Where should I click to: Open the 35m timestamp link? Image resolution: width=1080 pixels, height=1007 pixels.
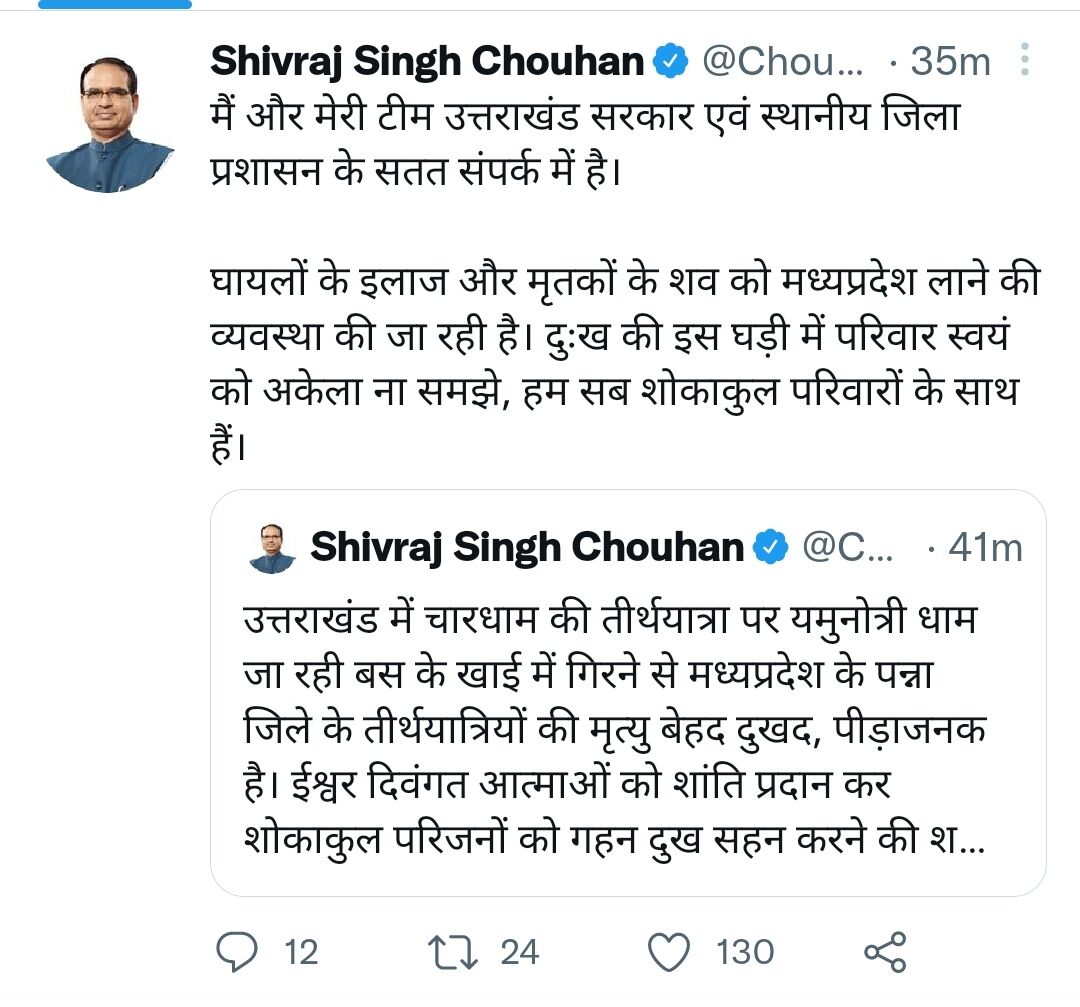coord(948,62)
